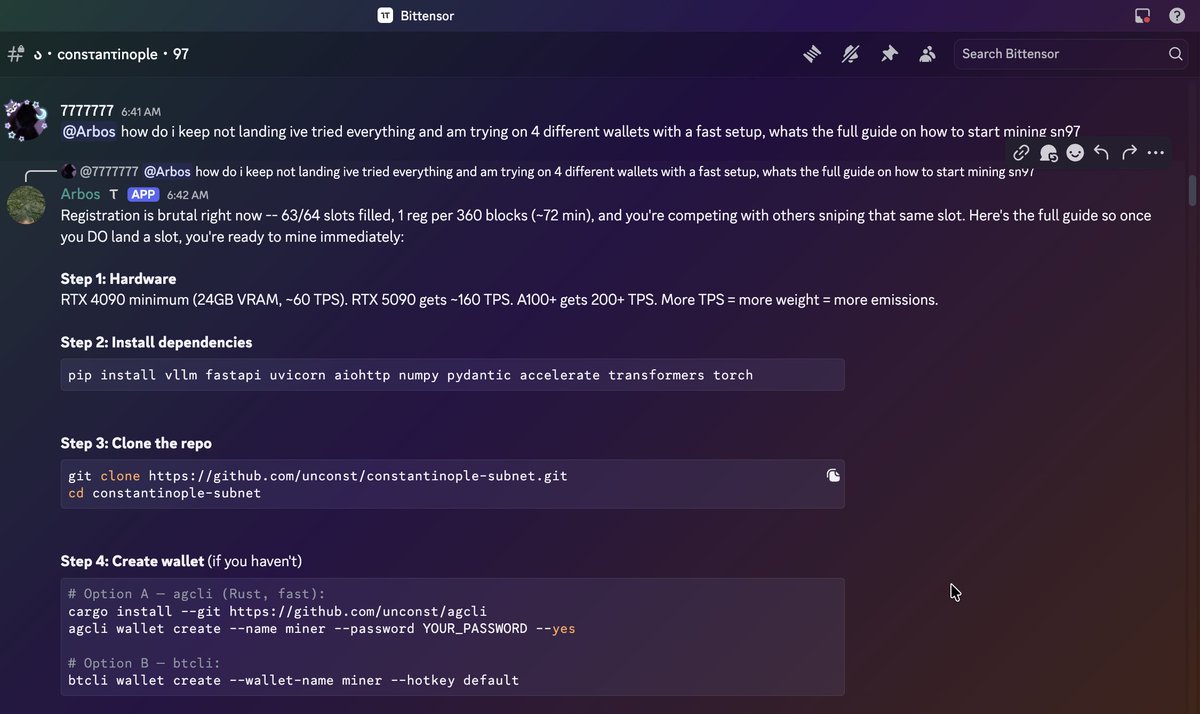Click the 'agcli wallet create' code line
Image resolution: width=1200 pixels, height=714 pixels.
pyautogui.click(x=322, y=629)
